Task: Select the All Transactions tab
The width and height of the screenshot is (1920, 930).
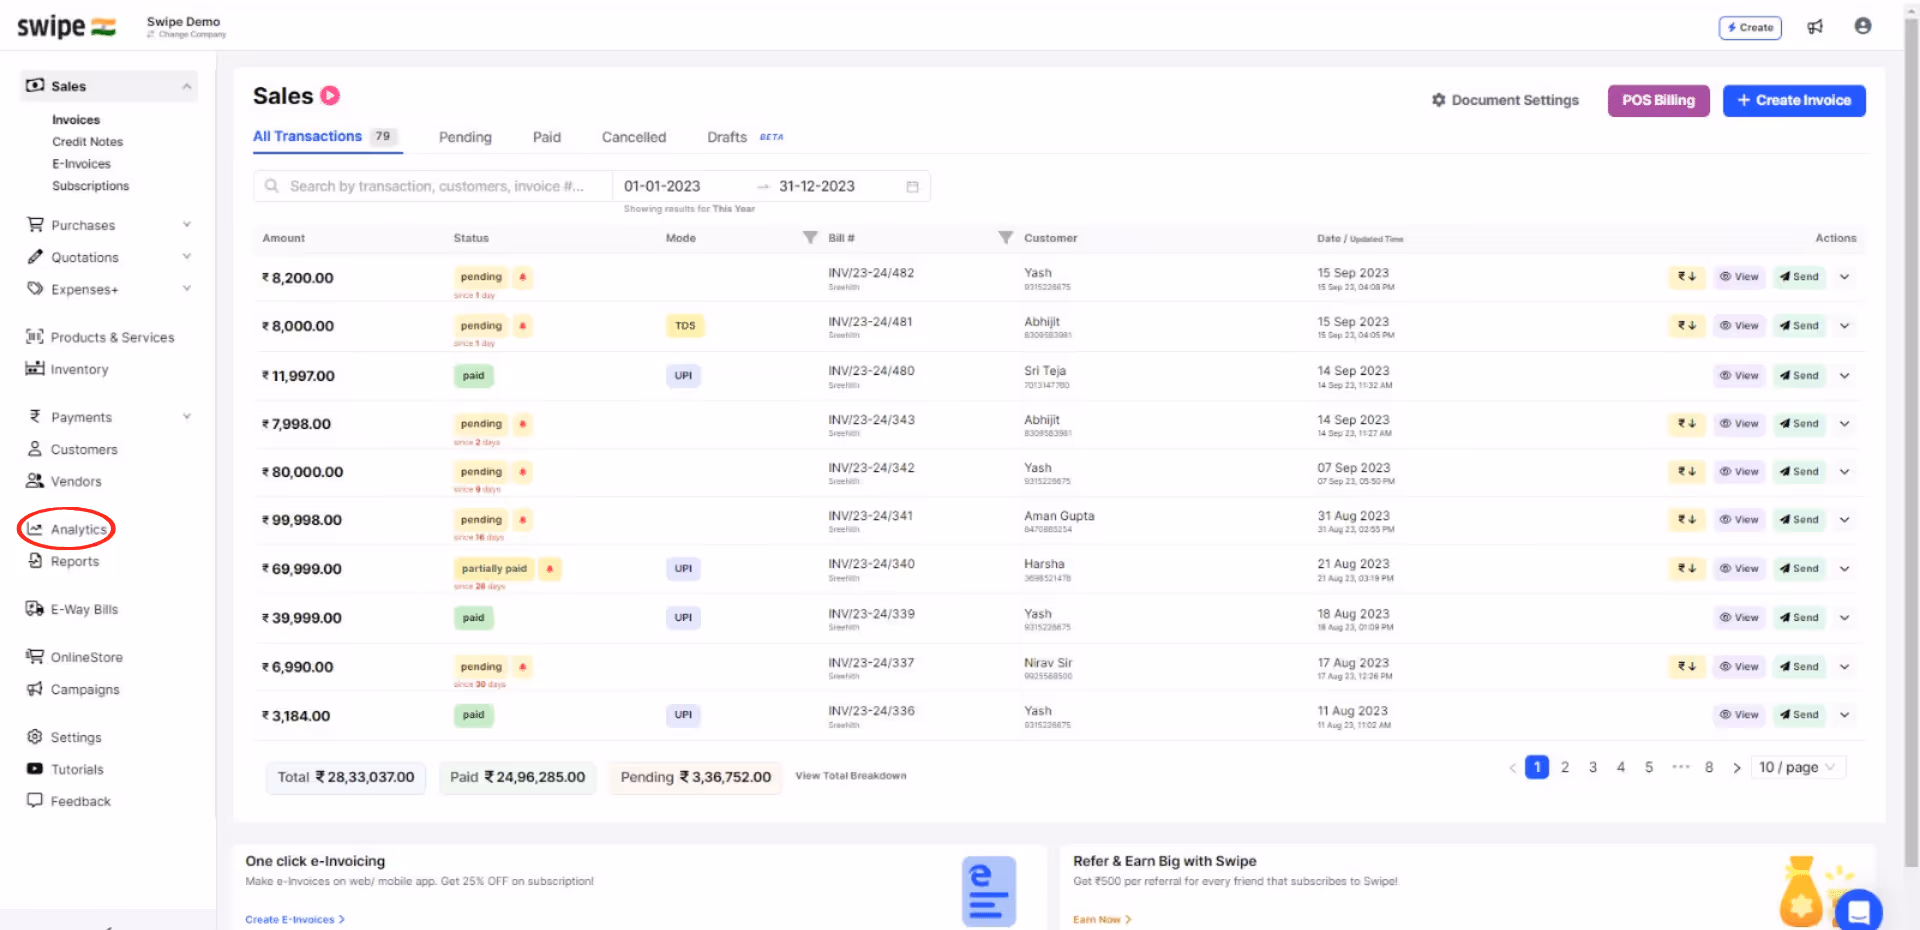Action: tap(326, 137)
